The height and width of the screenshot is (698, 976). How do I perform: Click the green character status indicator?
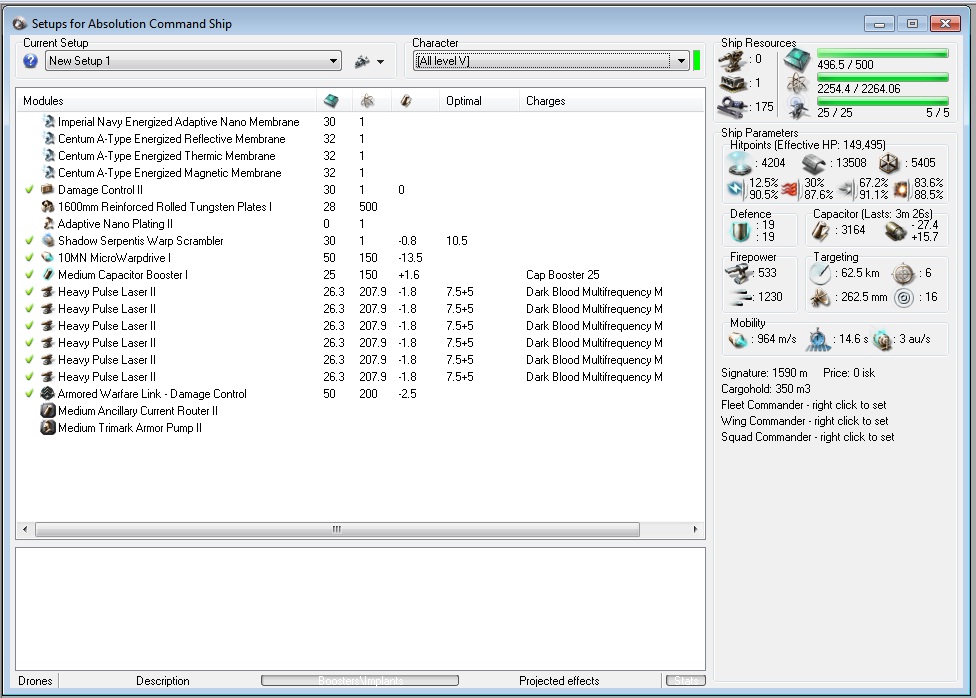click(x=696, y=61)
